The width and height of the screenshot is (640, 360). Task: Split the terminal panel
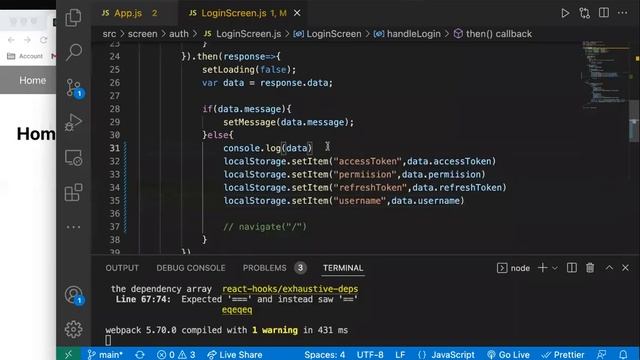[x=571, y=268]
